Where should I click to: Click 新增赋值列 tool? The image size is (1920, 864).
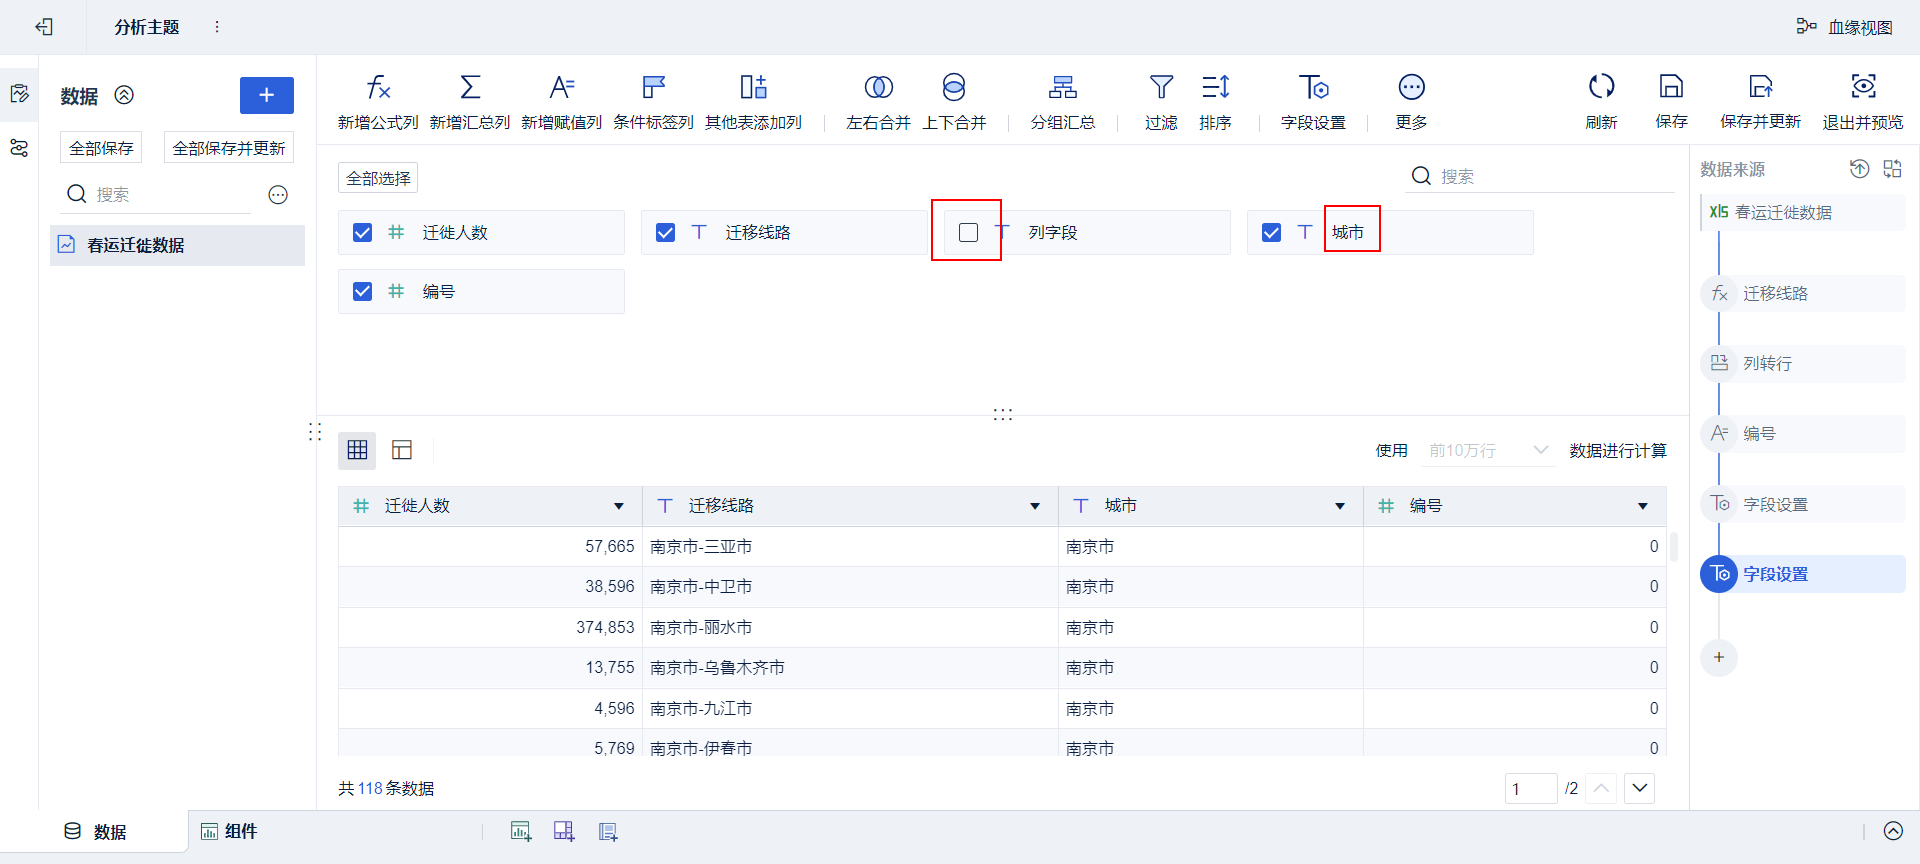[562, 102]
